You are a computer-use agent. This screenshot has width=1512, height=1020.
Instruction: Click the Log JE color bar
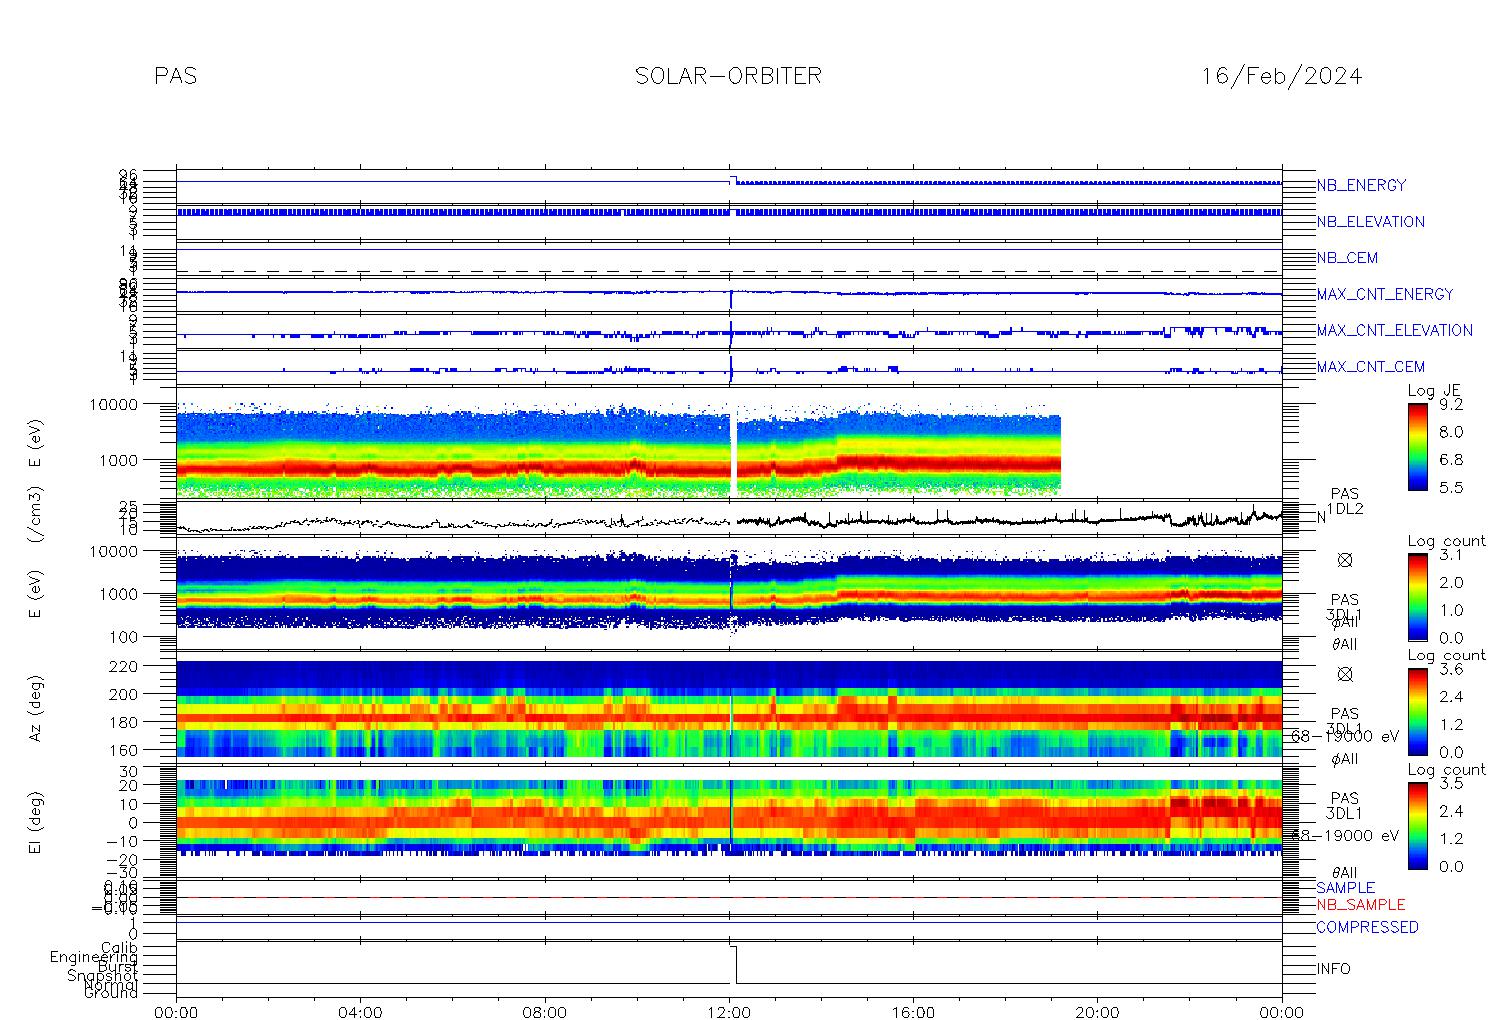coord(1417,446)
